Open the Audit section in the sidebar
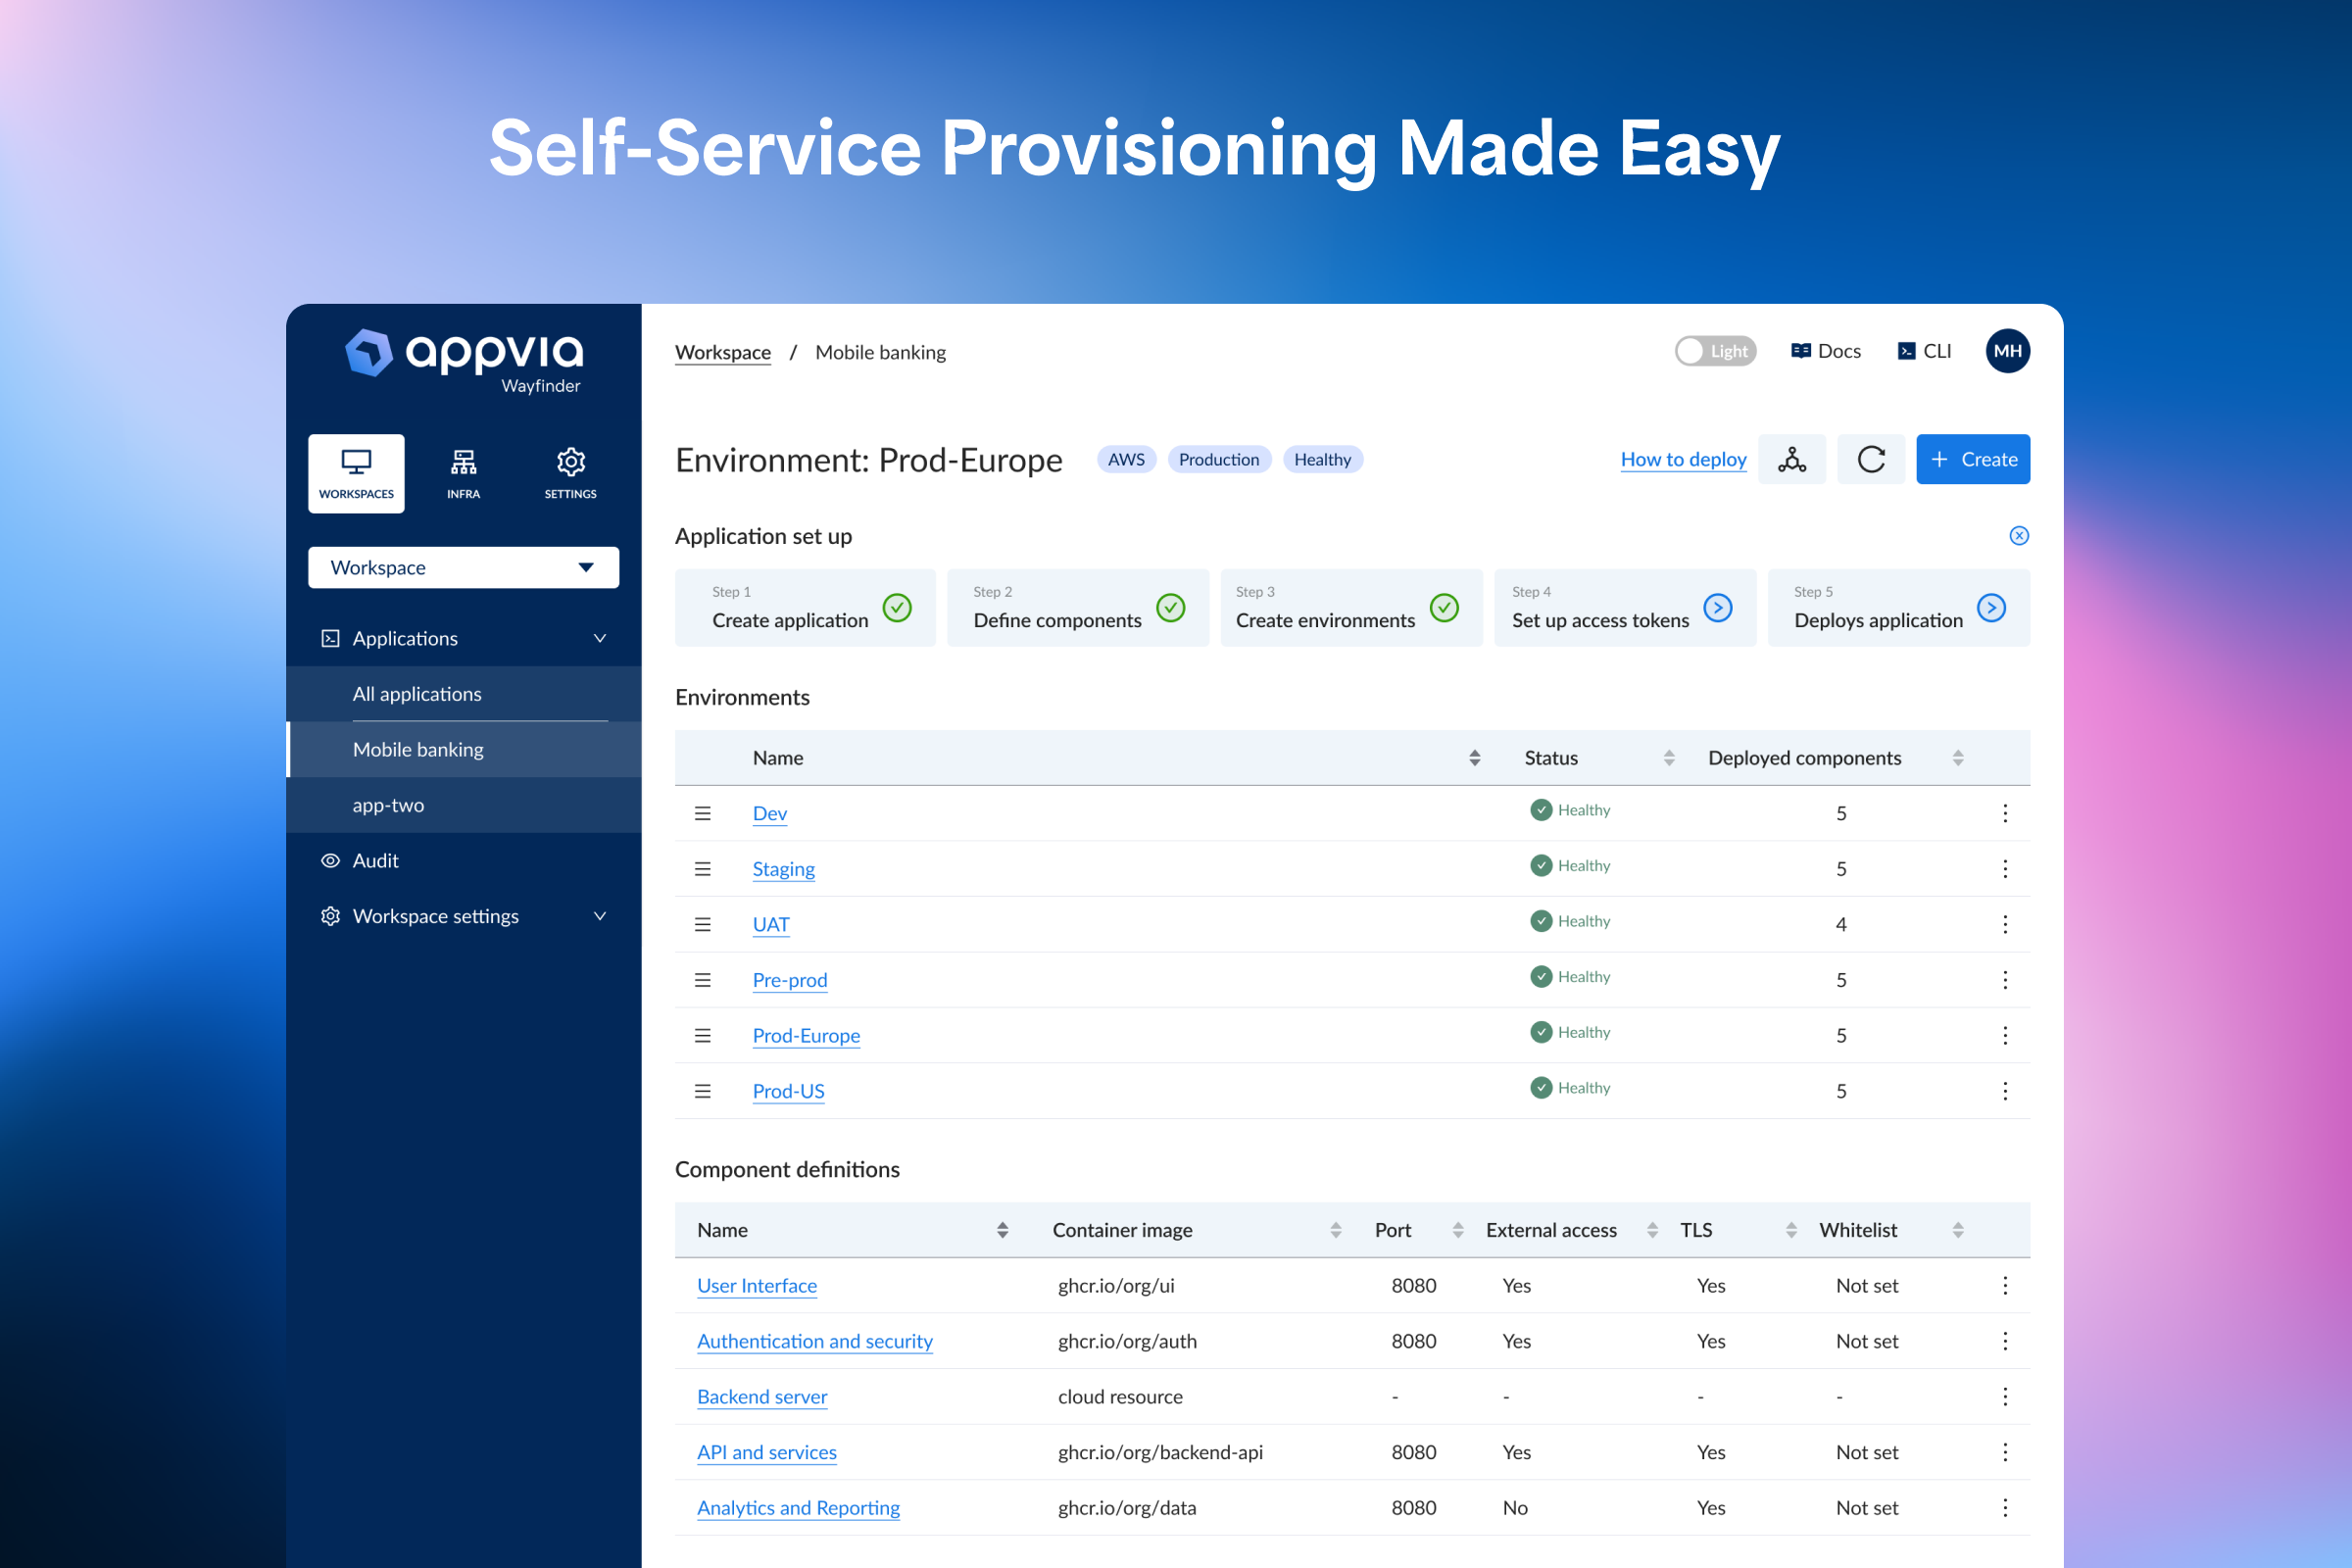Viewport: 2352px width, 1568px height. (x=375, y=860)
